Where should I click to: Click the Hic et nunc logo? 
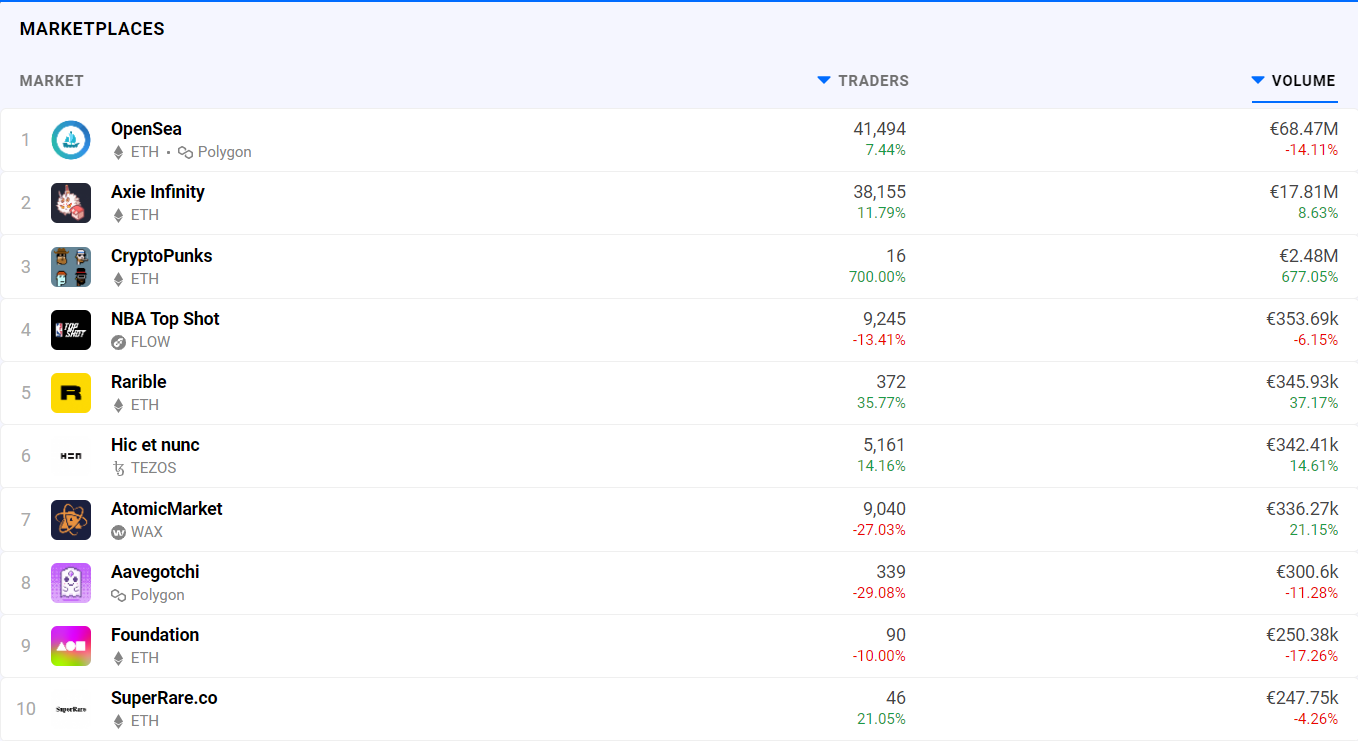coord(71,456)
